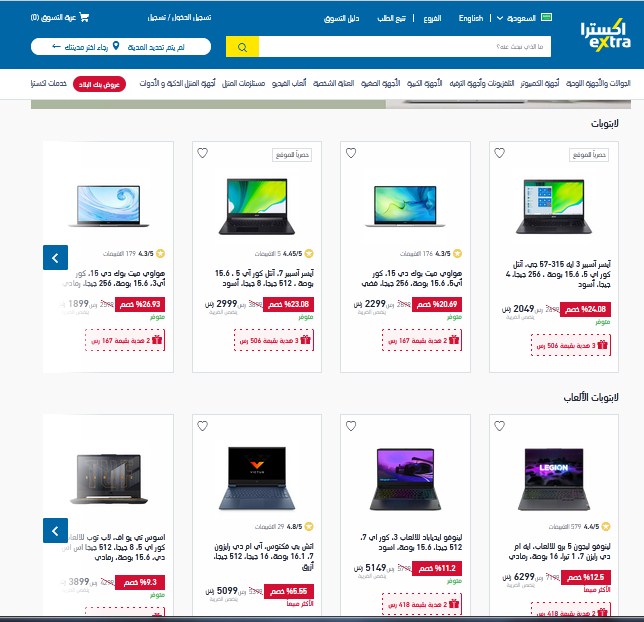Toggle wishlist heart on Acer Aspire 3 card
Viewport: 644px width, 622px height.
(499, 153)
